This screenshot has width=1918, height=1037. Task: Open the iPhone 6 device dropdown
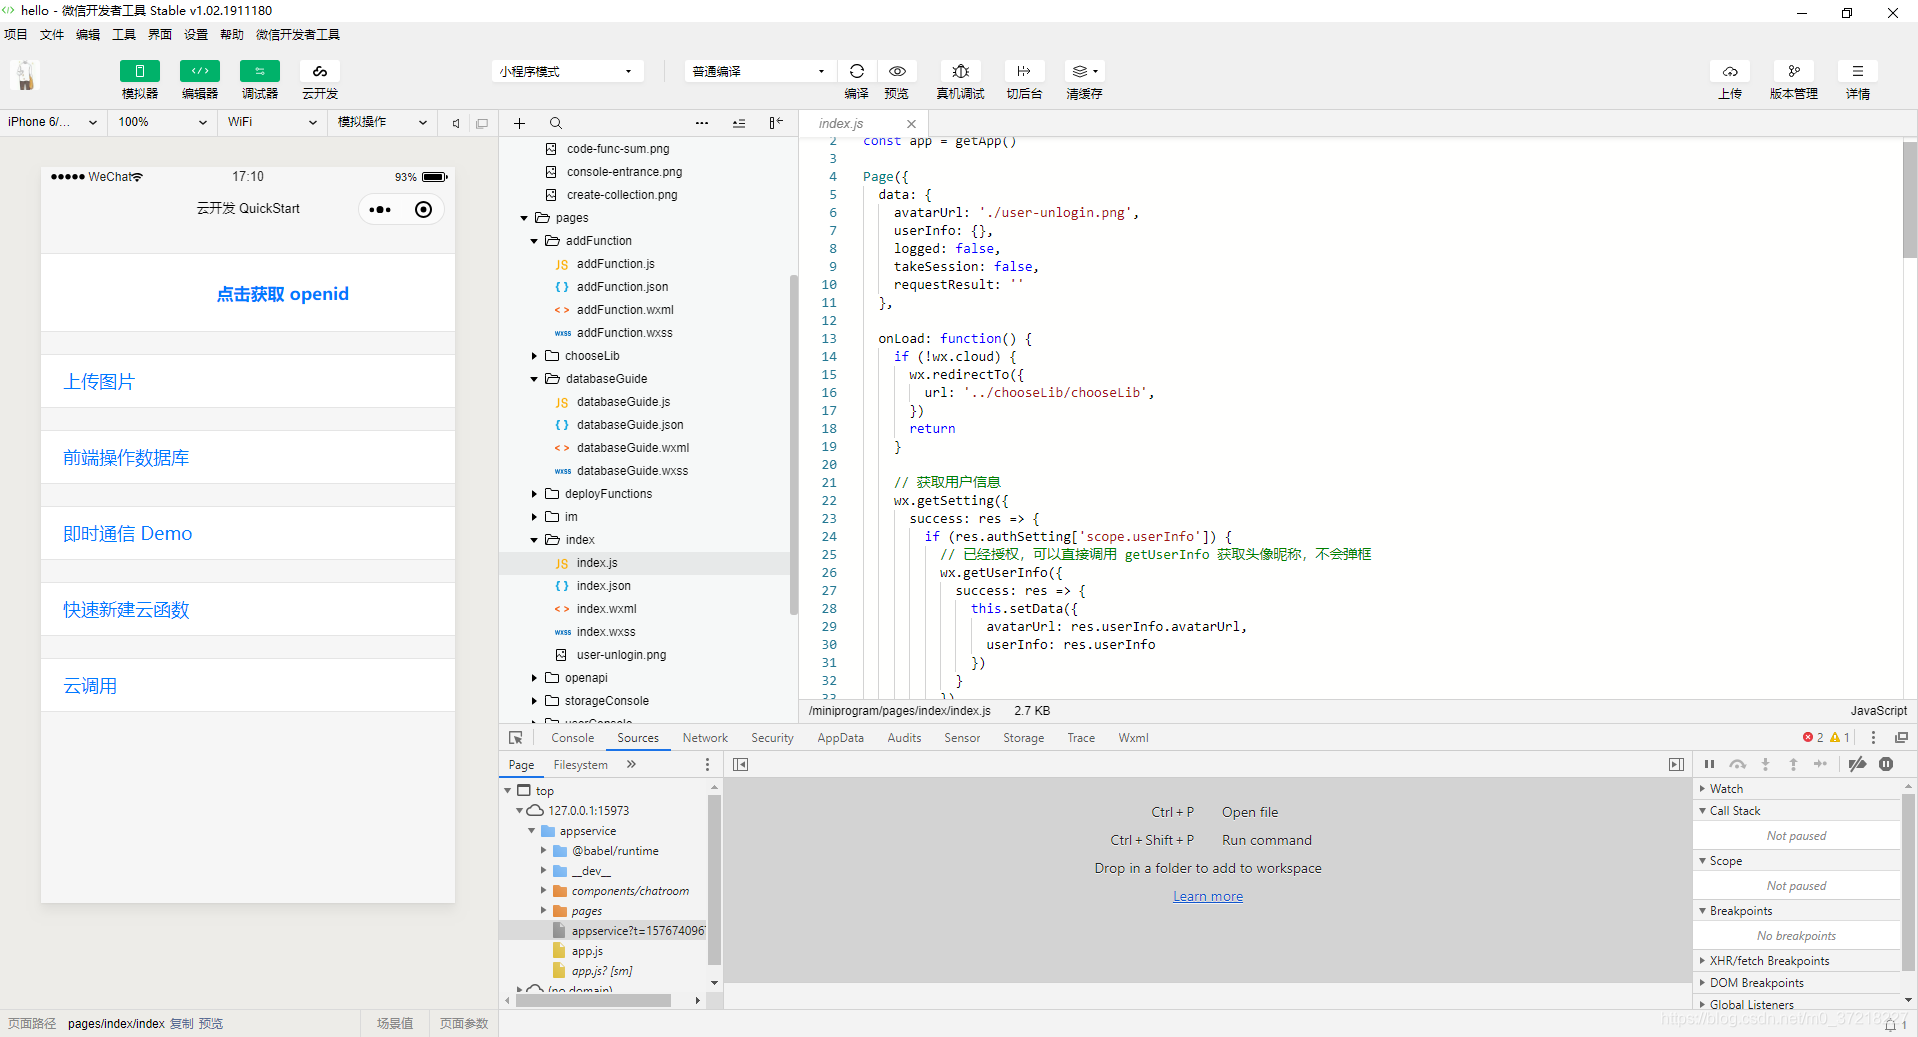[53, 122]
